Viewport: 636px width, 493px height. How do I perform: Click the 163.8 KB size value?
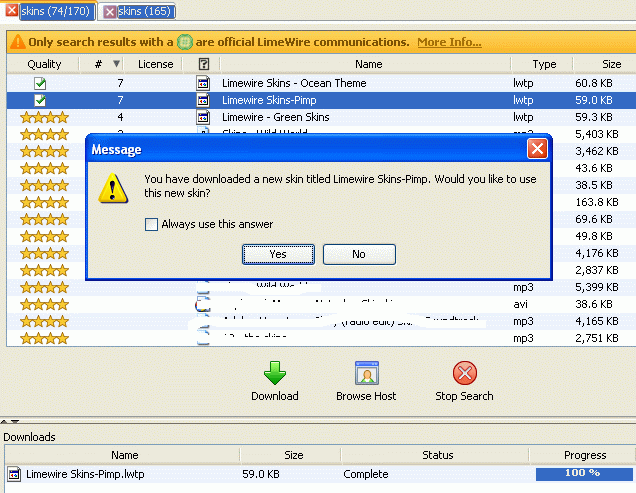click(597, 202)
